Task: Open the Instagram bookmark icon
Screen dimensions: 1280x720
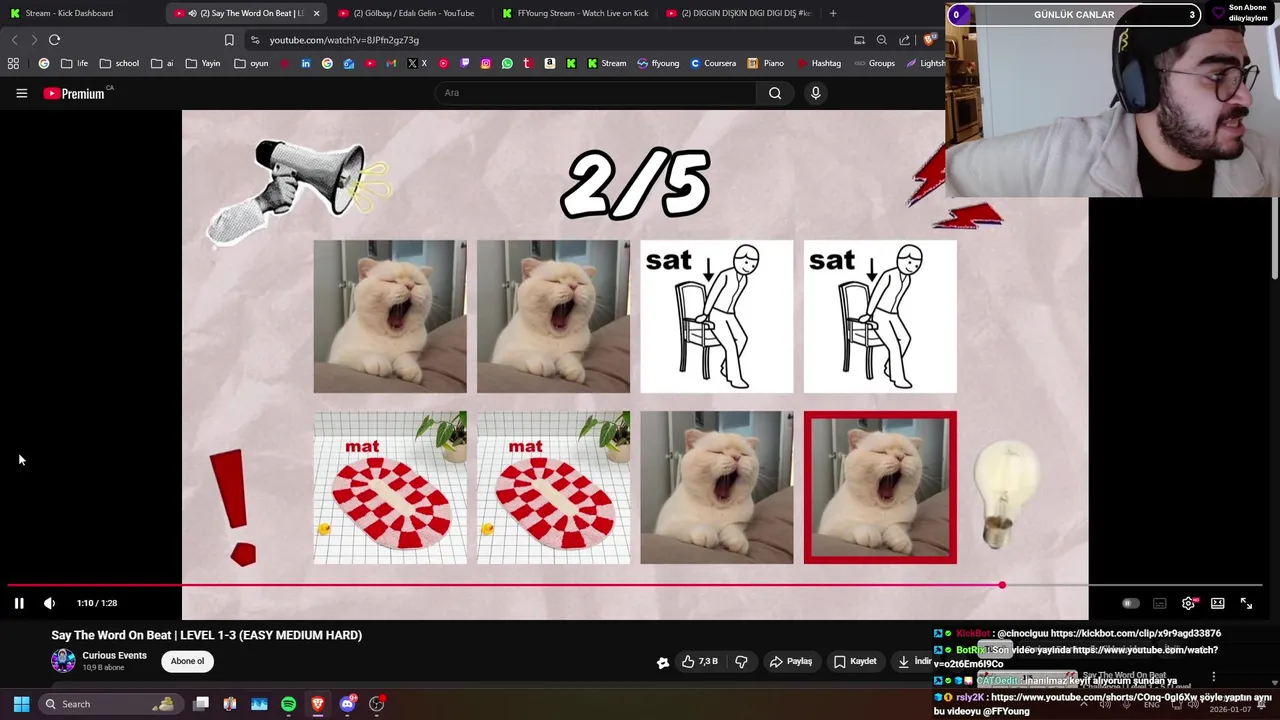Action: pyautogui.click(x=486, y=63)
